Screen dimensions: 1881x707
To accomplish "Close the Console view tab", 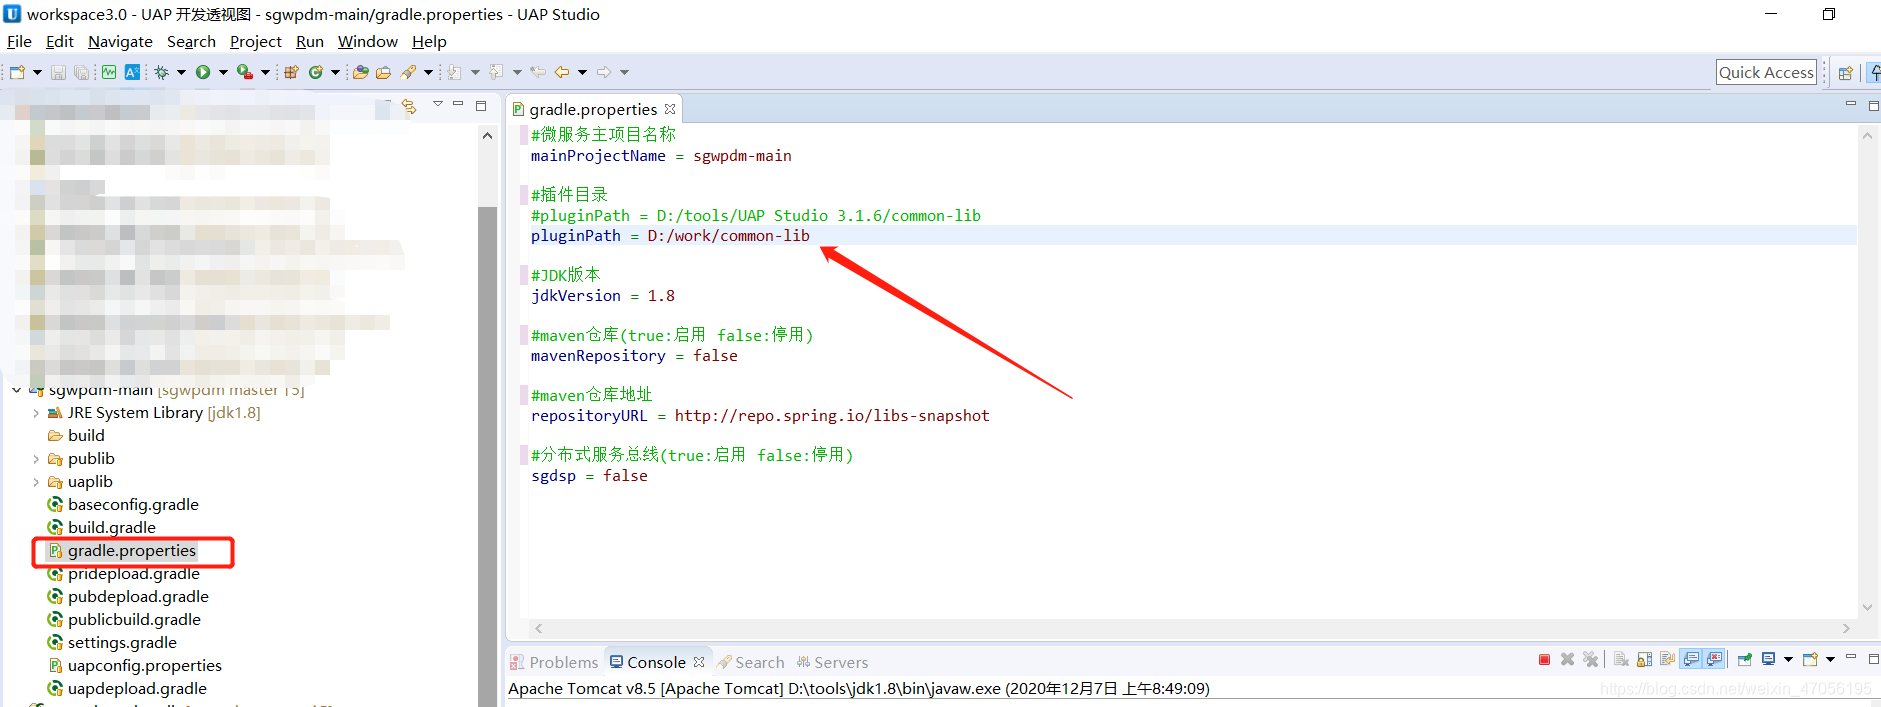I will click(x=699, y=662).
